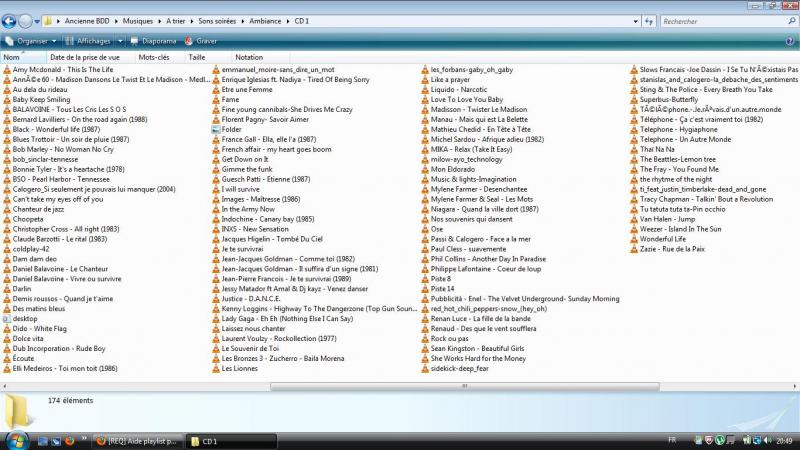Select the 'coldplay-42' VLC file icon

[7, 249]
